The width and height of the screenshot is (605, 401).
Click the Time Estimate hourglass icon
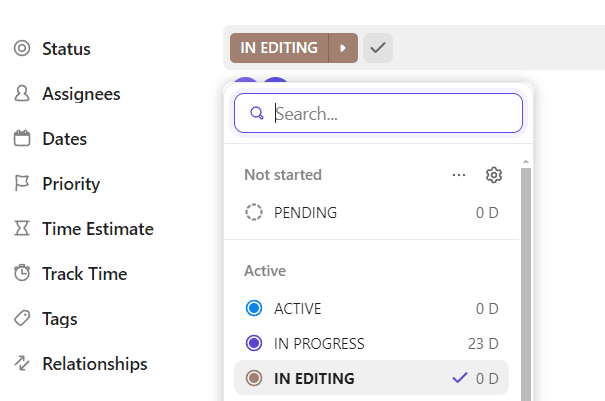(x=21, y=229)
